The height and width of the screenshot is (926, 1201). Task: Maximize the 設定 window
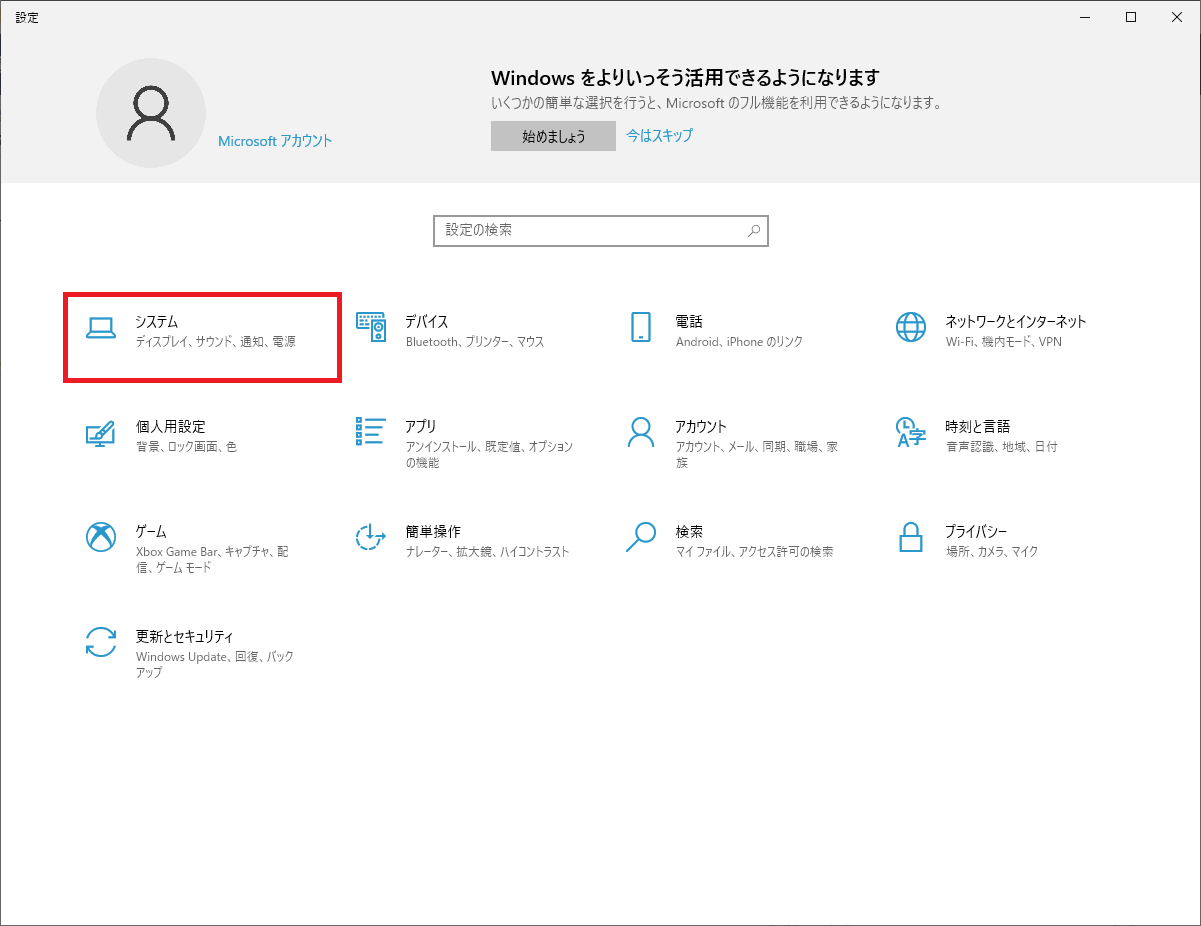pyautogui.click(x=1130, y=17)
